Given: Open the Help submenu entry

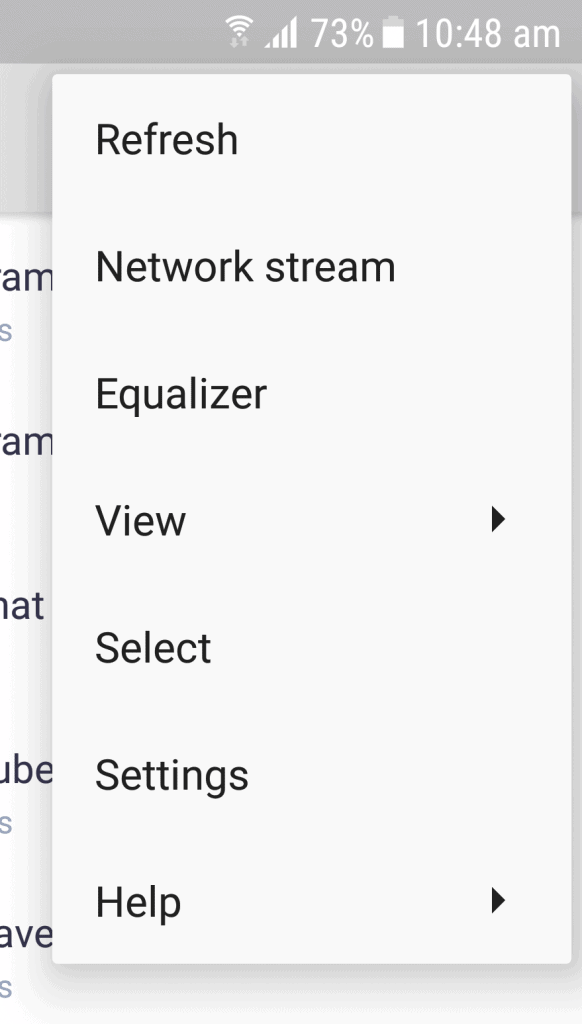Looking at the screenshot, I should 312,901.
